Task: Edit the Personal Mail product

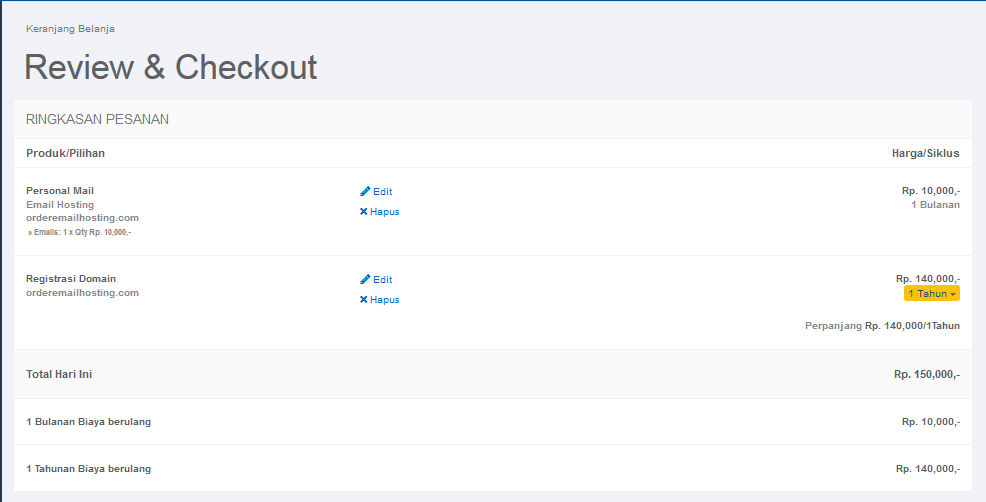Action: point(376,191)
